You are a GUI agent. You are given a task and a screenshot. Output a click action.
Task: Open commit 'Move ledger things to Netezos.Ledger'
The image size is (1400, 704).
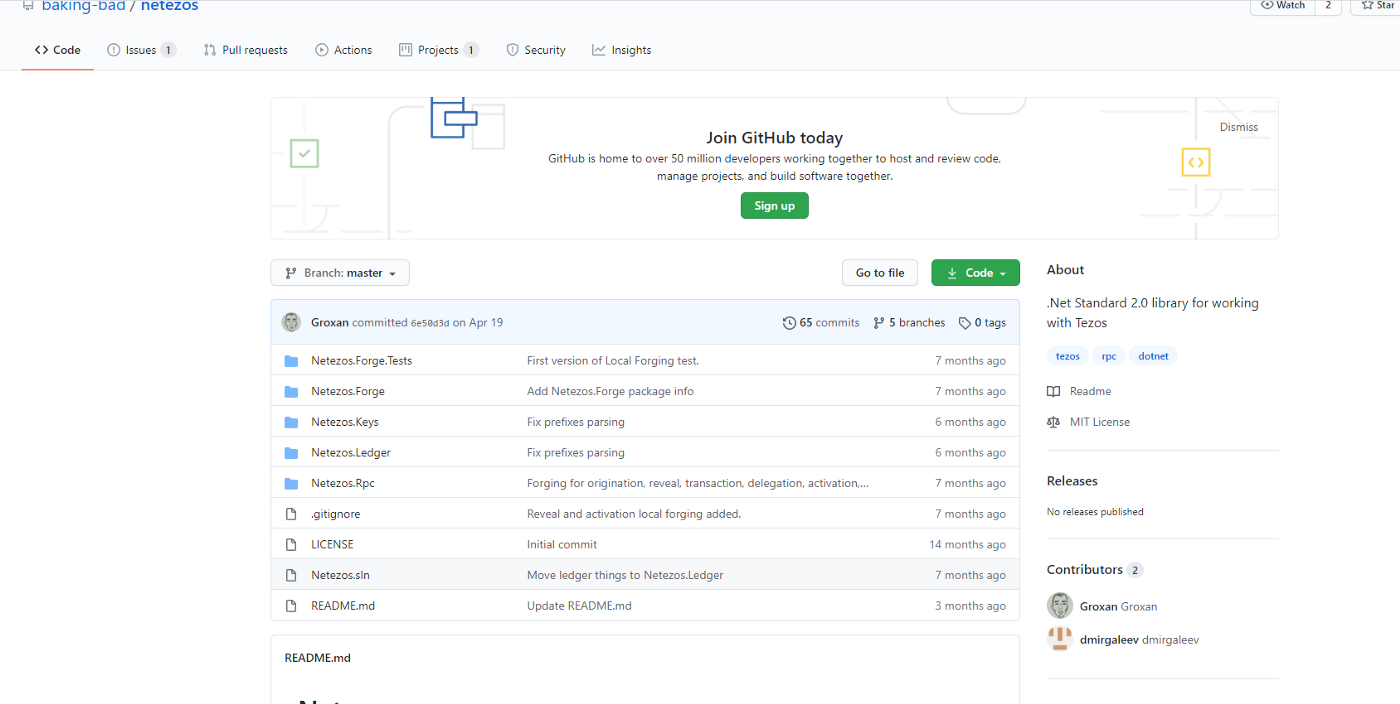[625, 575]
